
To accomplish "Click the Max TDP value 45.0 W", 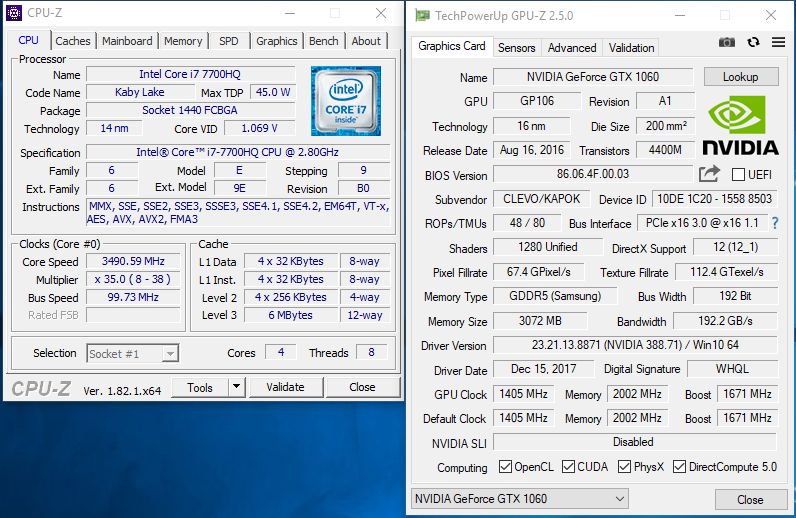I will (x=273, y=92).
